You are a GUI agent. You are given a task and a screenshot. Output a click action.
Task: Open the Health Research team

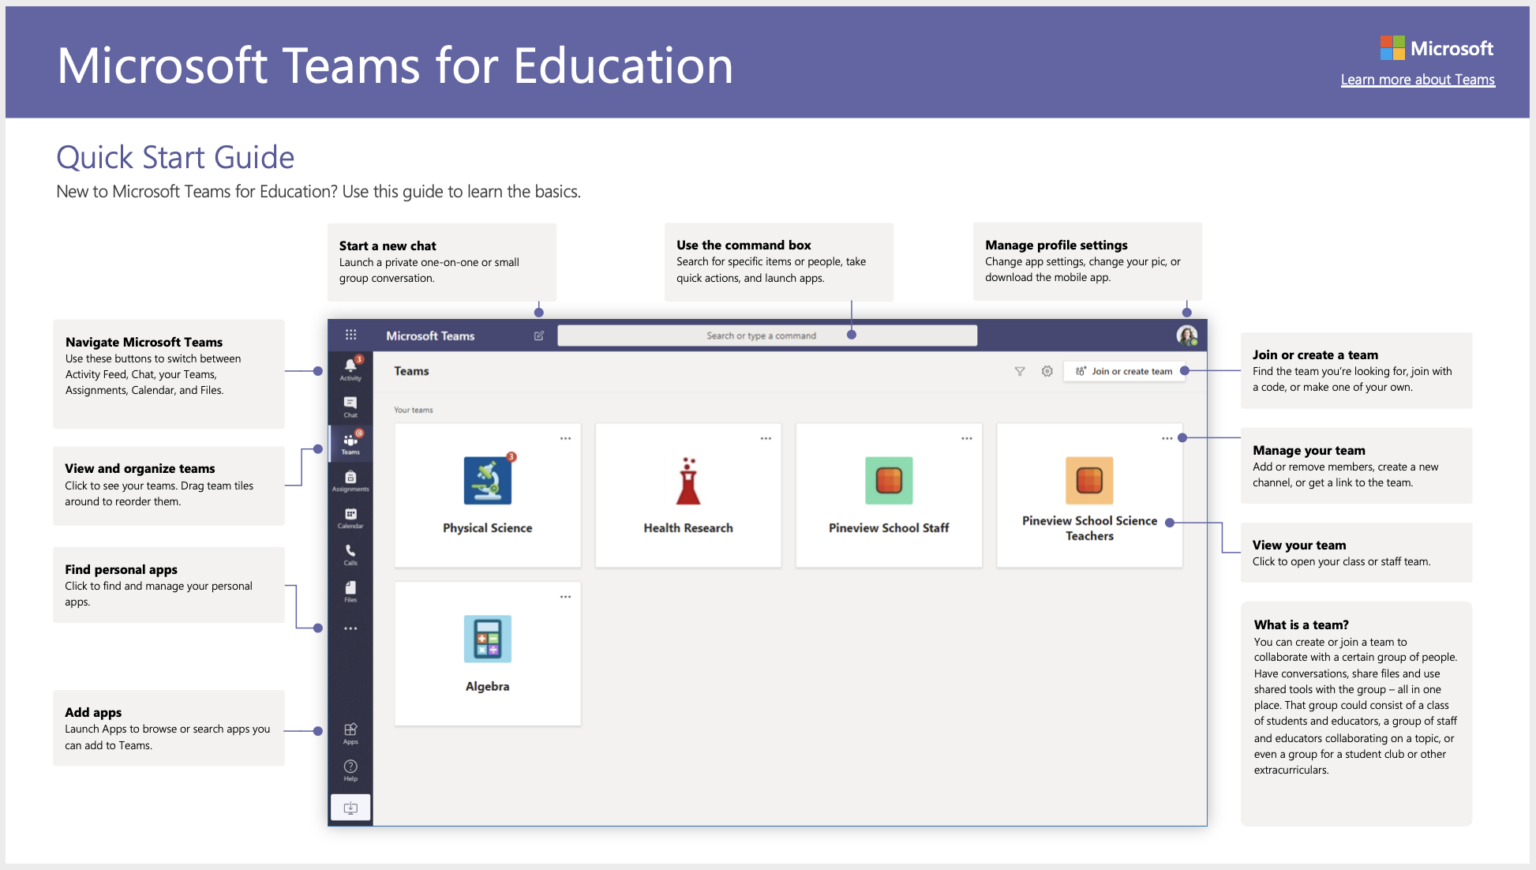[x=688, y=495]
